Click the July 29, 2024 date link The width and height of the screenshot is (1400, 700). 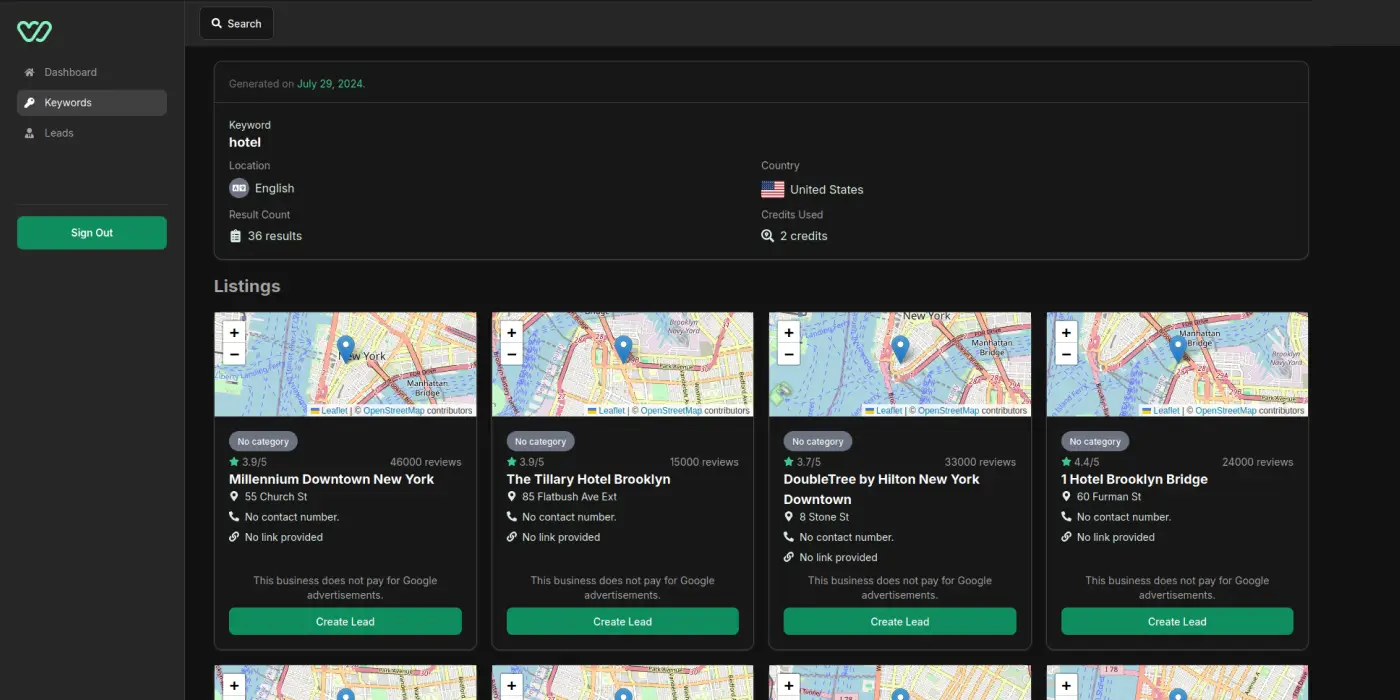tap(330, 84)
